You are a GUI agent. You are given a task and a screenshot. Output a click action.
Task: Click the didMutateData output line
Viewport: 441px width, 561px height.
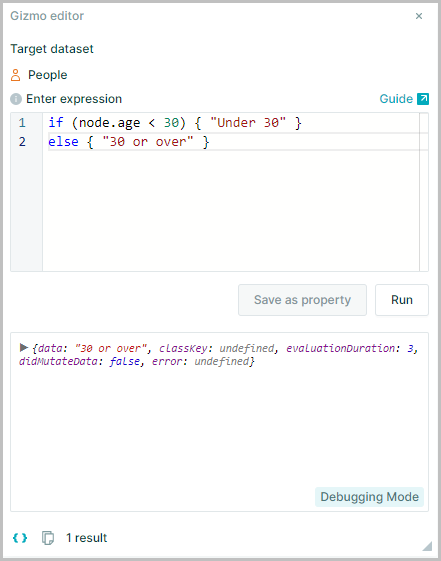coord(137,361)
